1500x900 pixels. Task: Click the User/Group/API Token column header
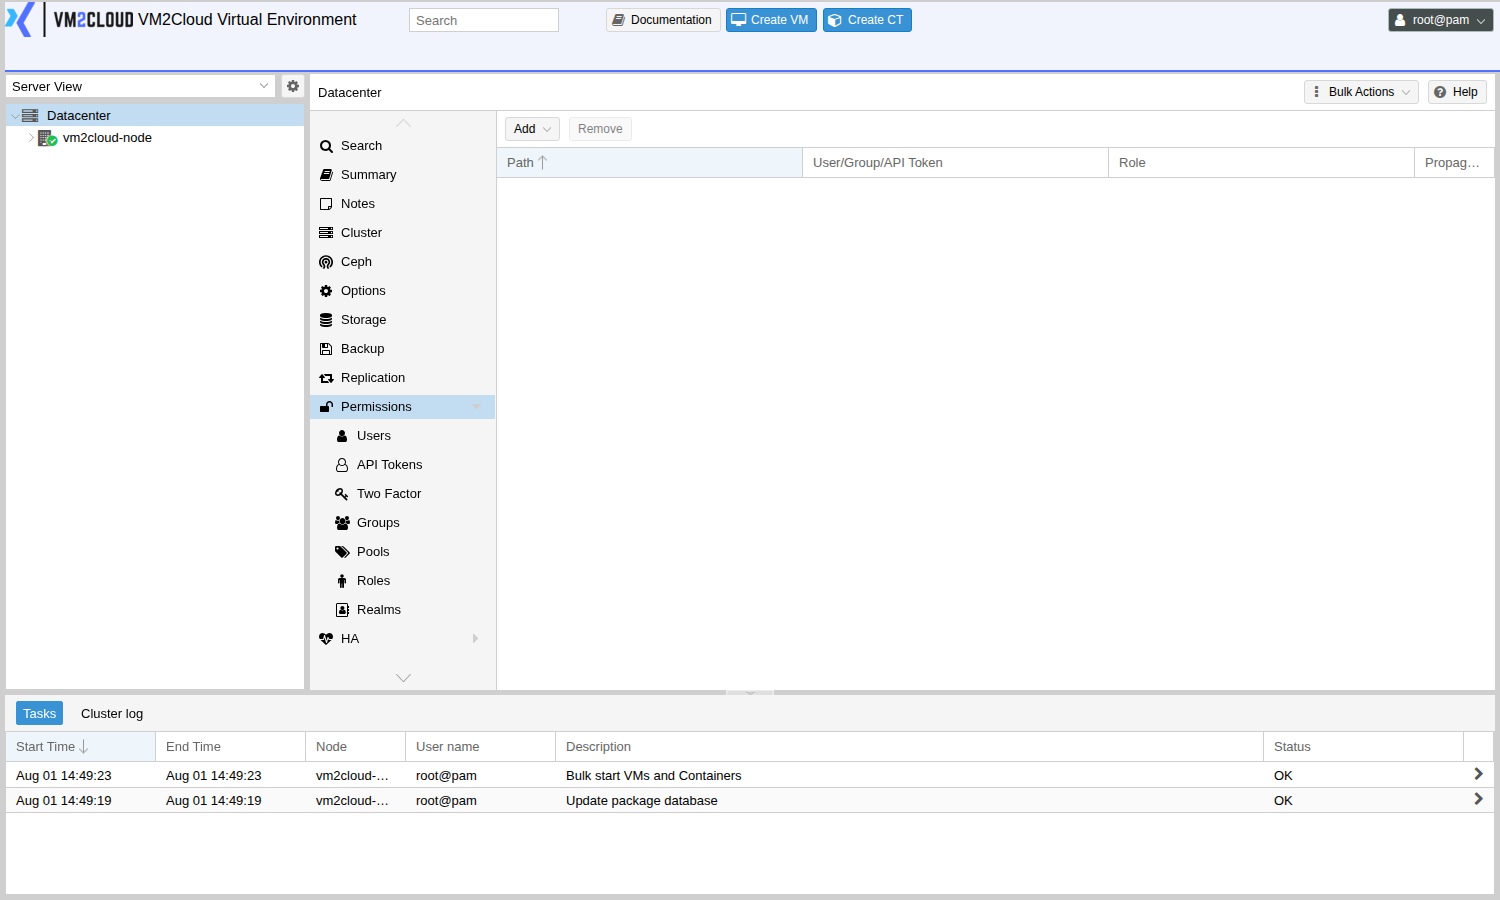[x=956, y=163]
